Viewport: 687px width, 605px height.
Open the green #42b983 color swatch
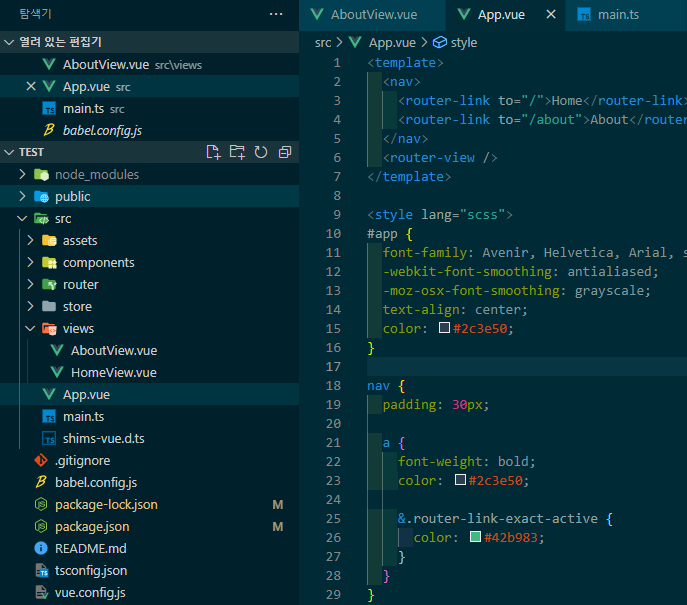(x=475, y=537)
